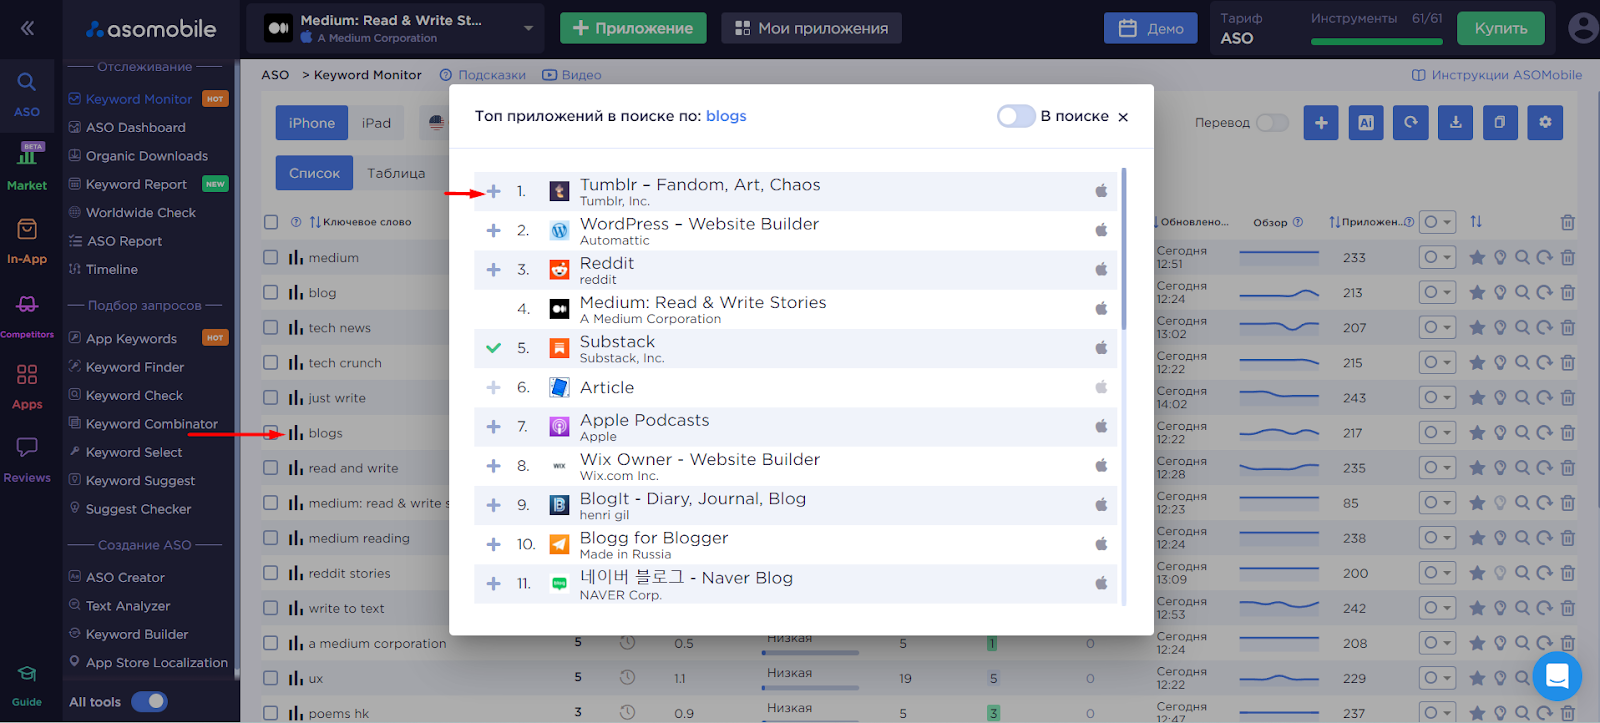Click the copy toolbar icon
Viewport: 1600px width, 723px height.
(x=1500, y=122)
